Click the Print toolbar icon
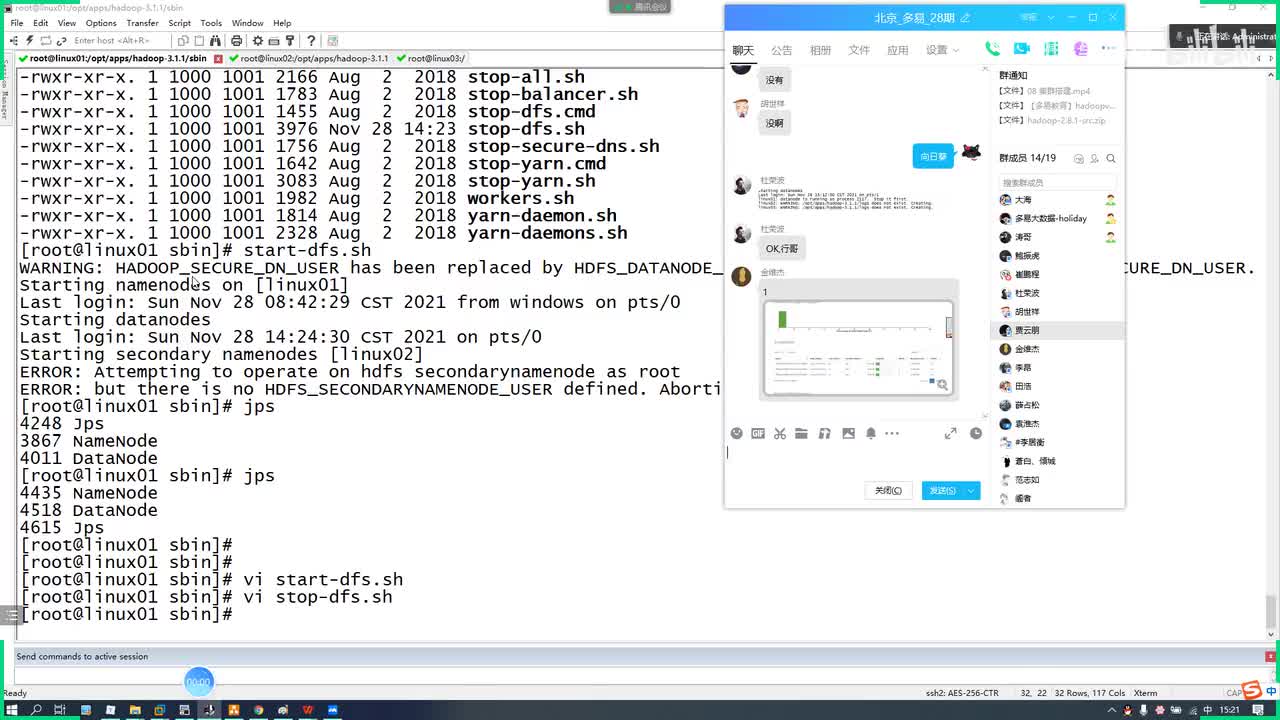This screenshot has height=720, width=1280. point(236,41)
